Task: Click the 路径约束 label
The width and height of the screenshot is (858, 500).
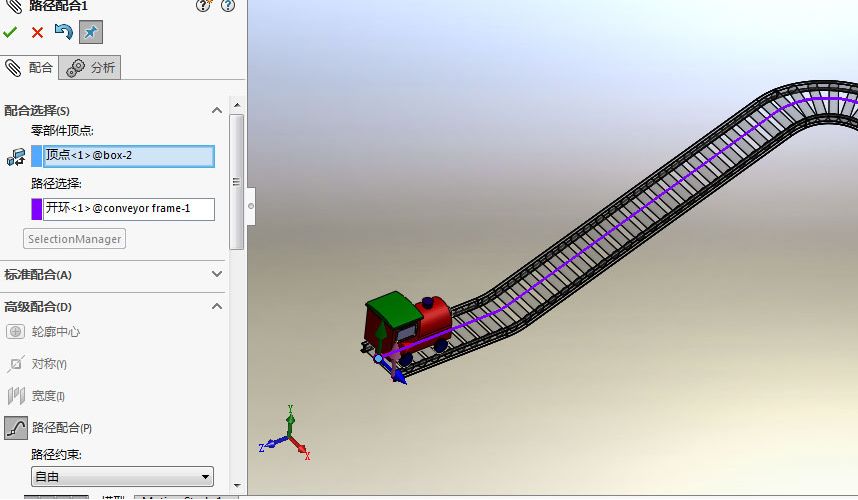Action: click(56, 455)
